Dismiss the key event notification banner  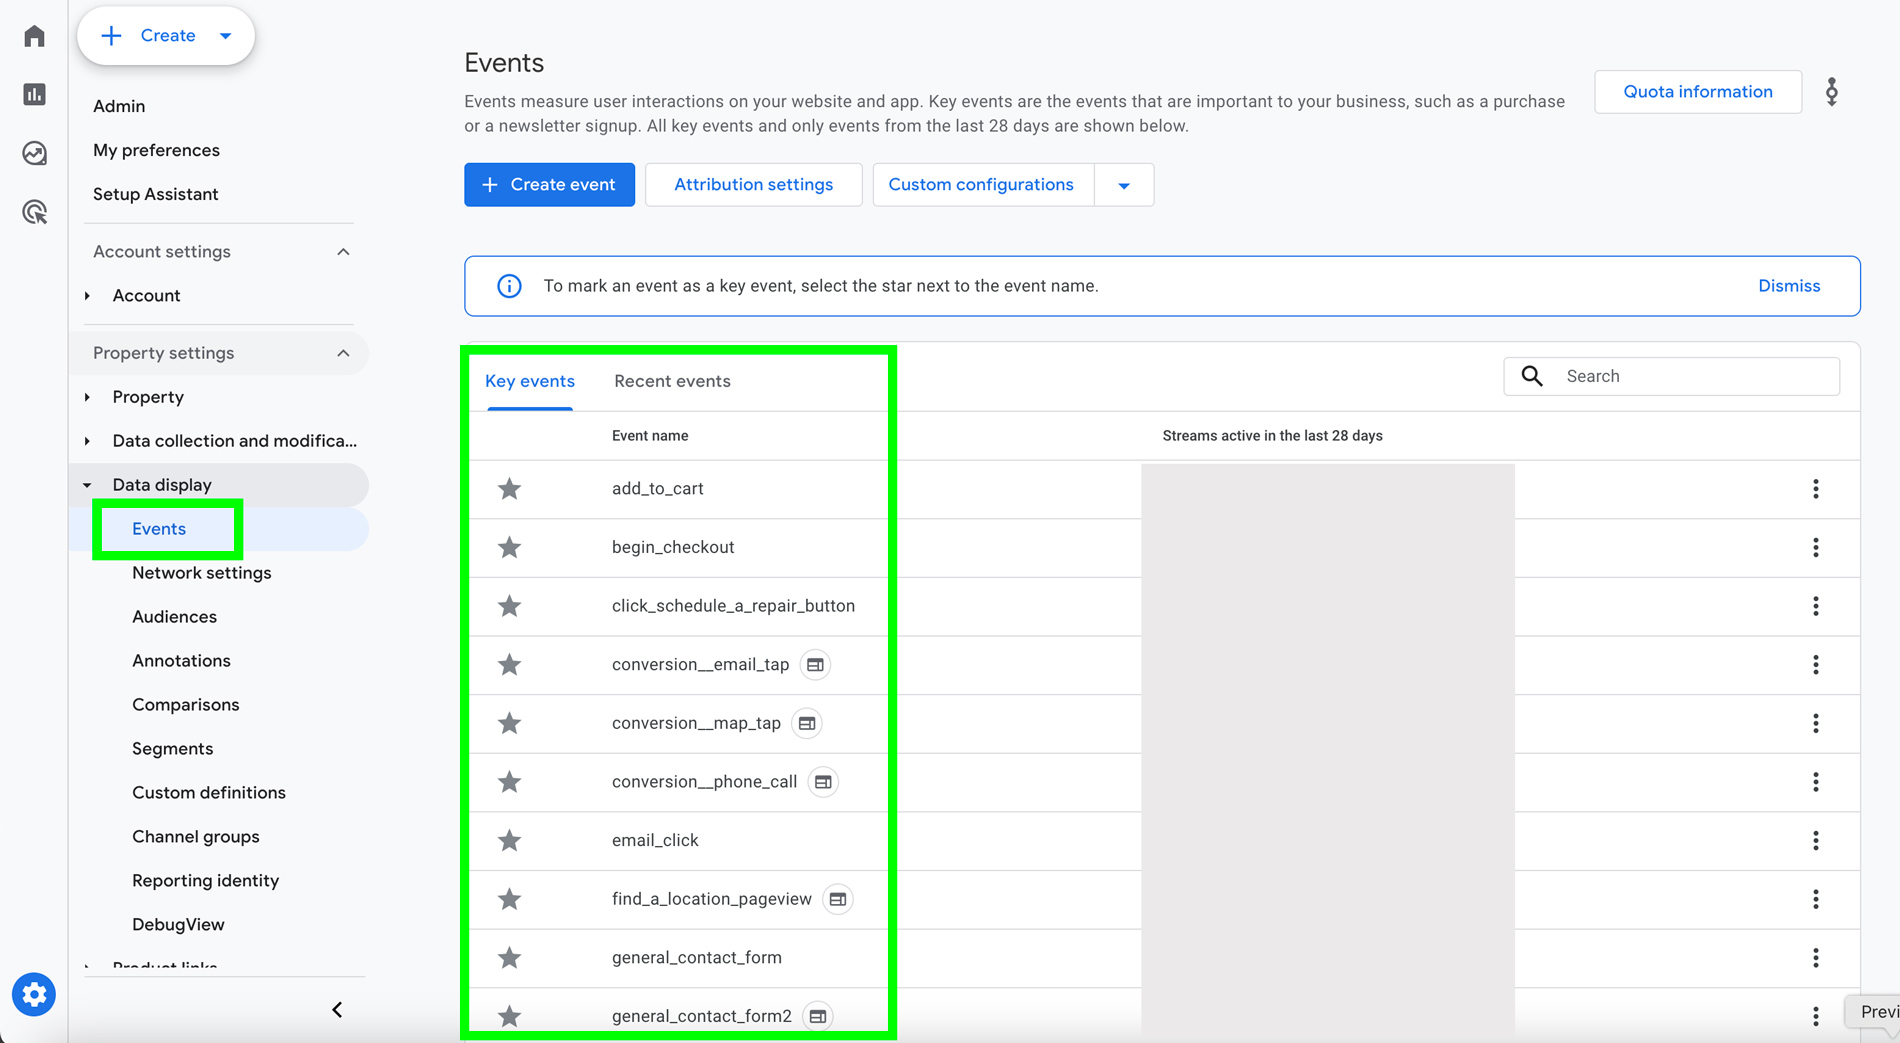(1788, 285)
